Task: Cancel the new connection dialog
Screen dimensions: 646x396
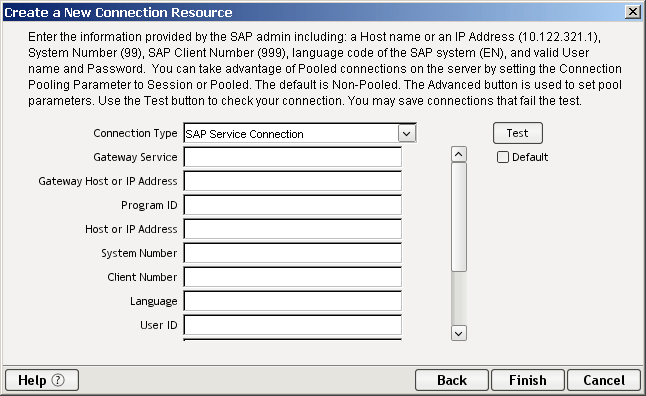Action: point(604,380)
